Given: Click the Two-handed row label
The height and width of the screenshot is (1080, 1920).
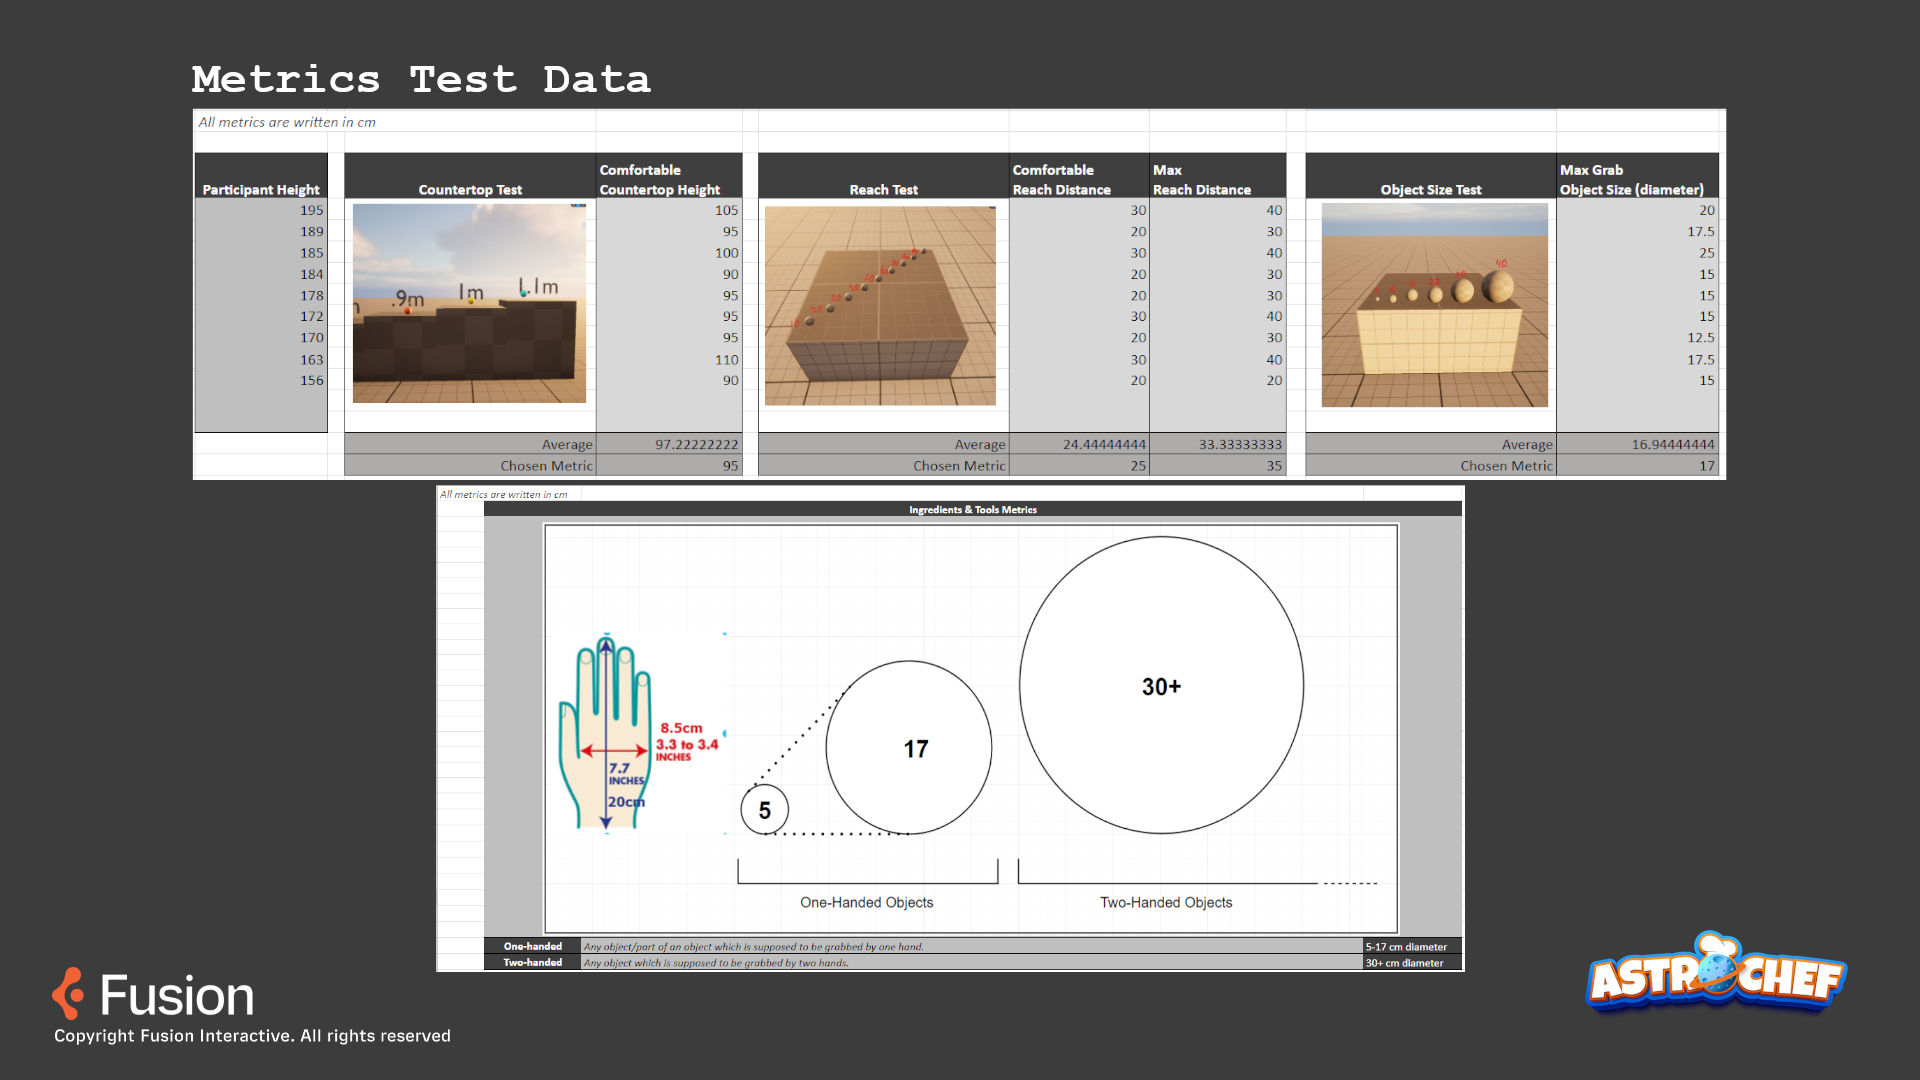Looking at the screenshot, I should click(x=532, y=963).
